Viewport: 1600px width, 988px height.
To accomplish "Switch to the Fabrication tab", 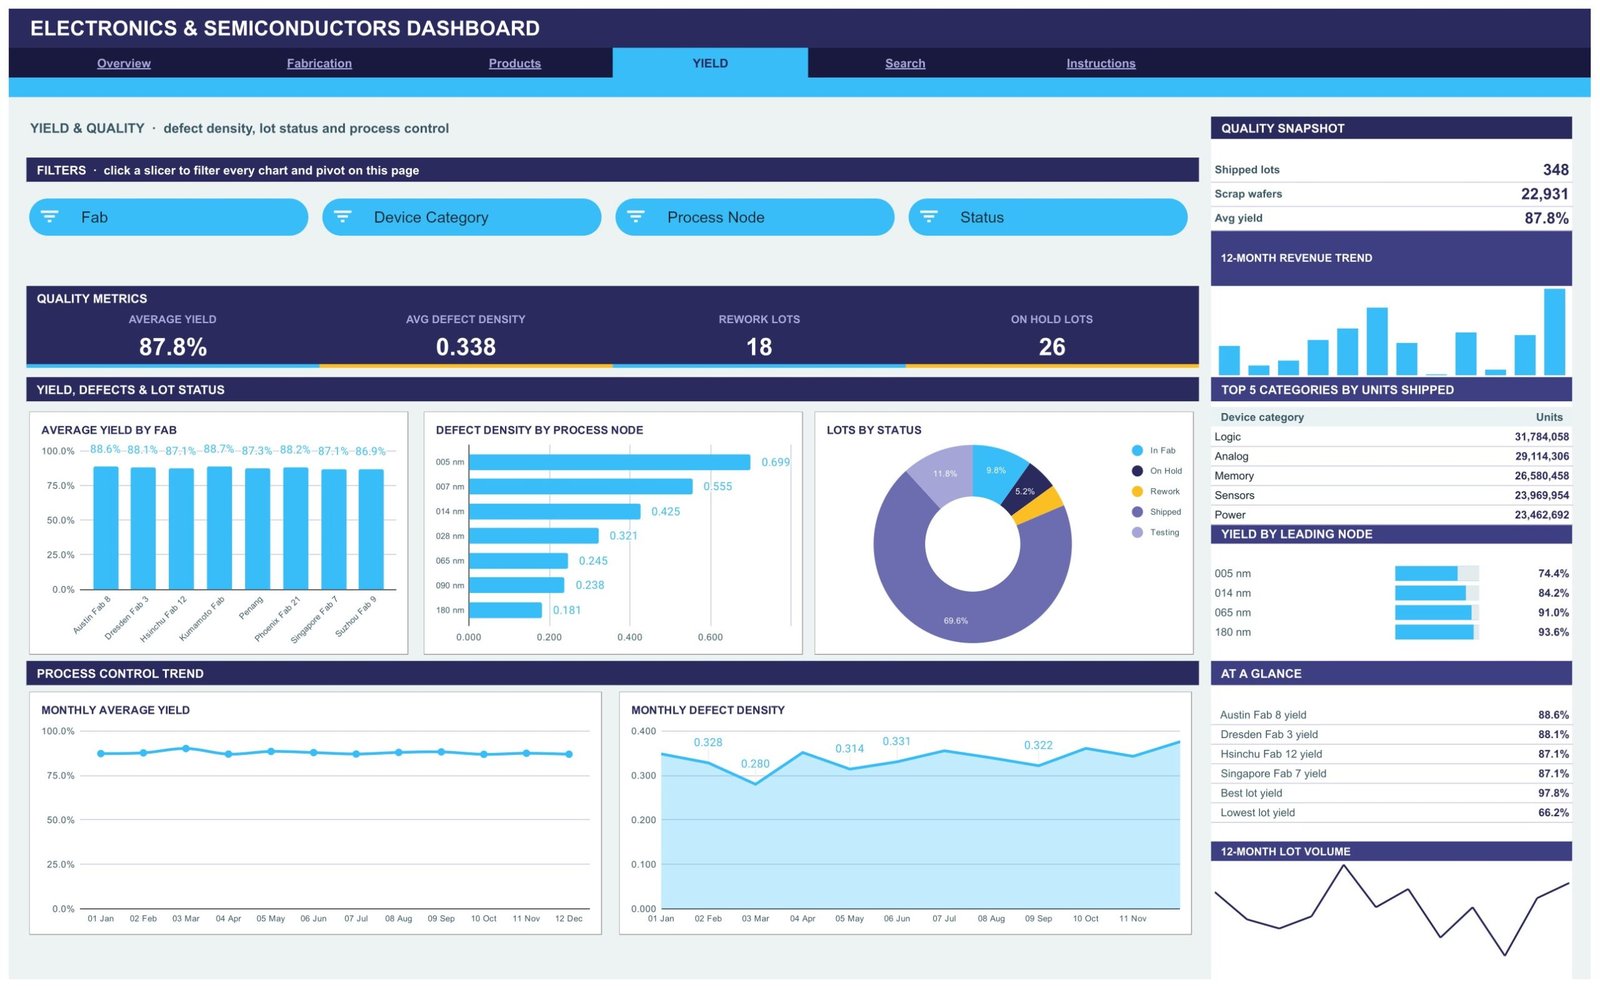I will [319, 63].
